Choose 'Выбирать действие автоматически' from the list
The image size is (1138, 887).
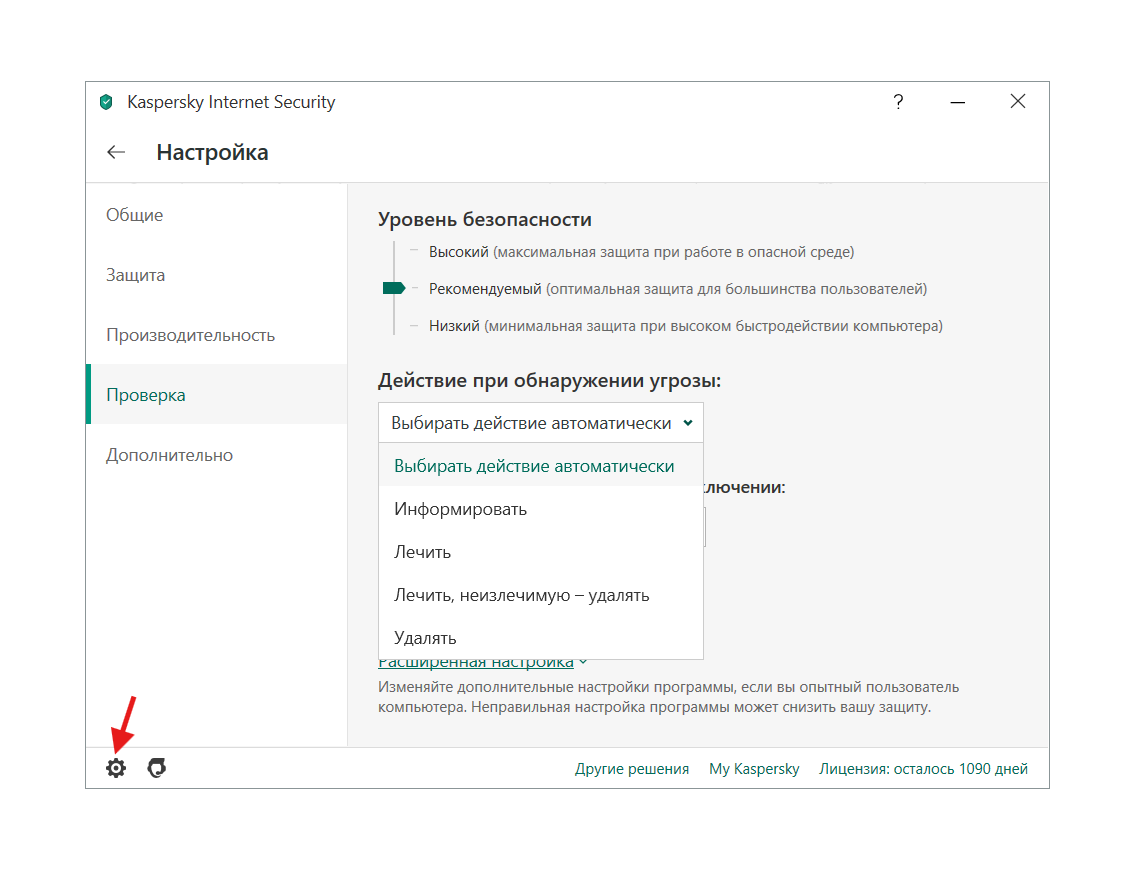click(x=541, y=466)
